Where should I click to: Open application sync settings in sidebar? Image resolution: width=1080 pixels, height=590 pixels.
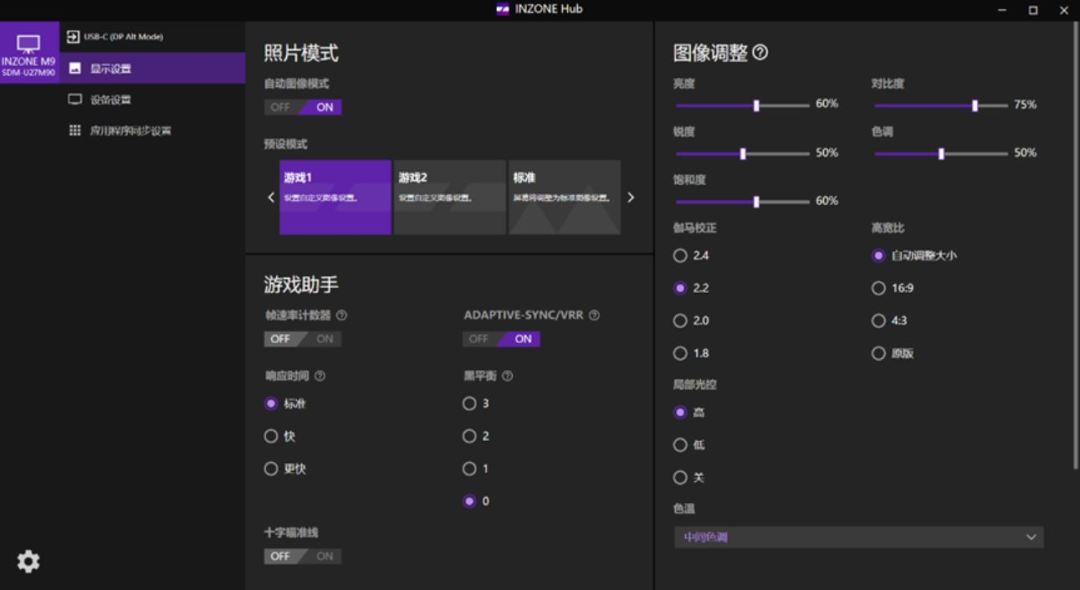tap(153, 130)
